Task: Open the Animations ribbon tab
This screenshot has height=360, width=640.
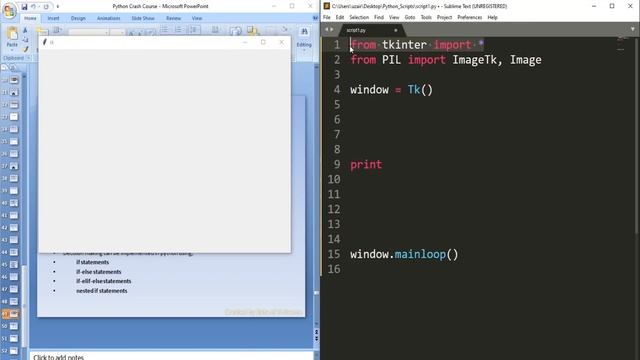Action: (108, 18)
